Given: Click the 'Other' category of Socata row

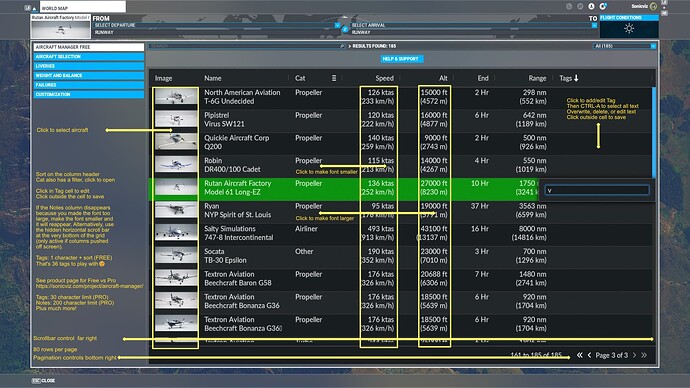Looking at the screenshot, I should [304, 251].
